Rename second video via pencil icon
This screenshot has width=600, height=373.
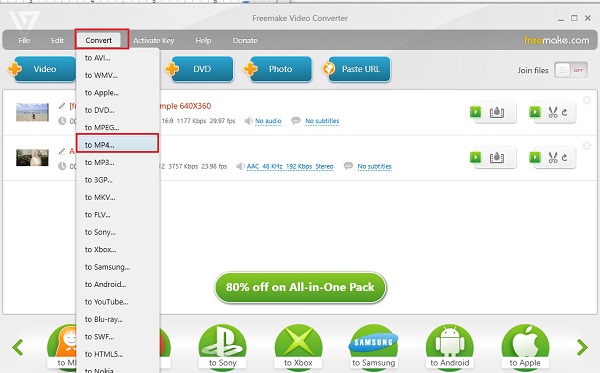click(x=62, y=151)
